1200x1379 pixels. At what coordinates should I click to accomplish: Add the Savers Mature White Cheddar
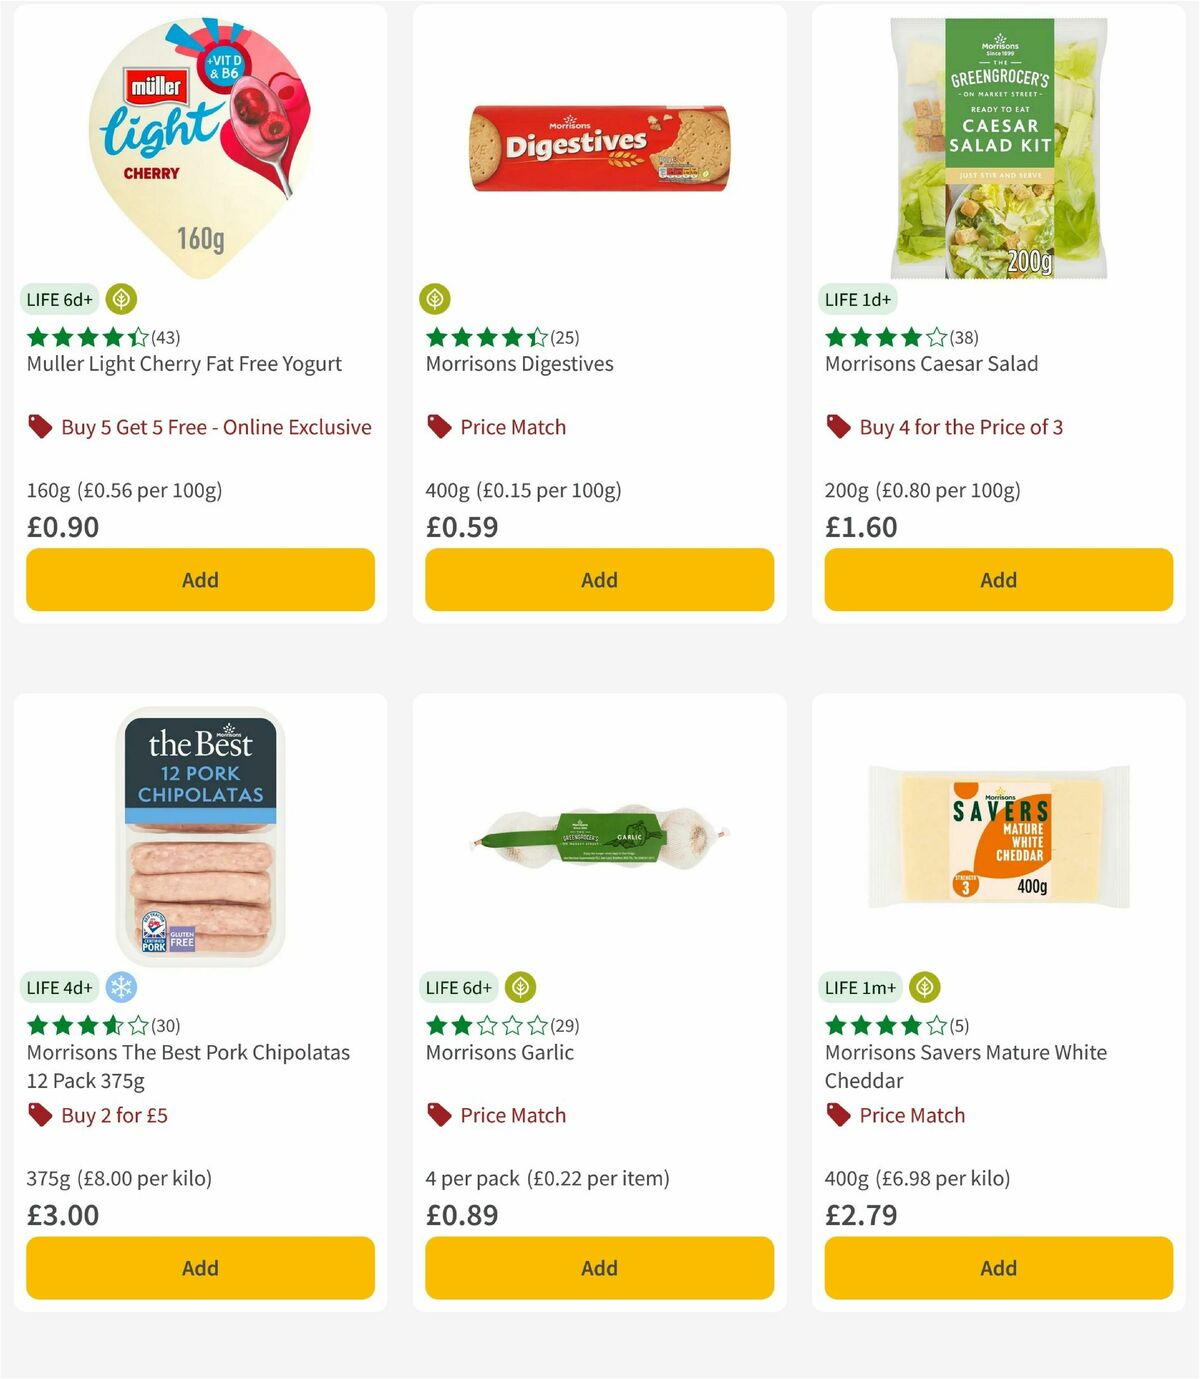997,1267
